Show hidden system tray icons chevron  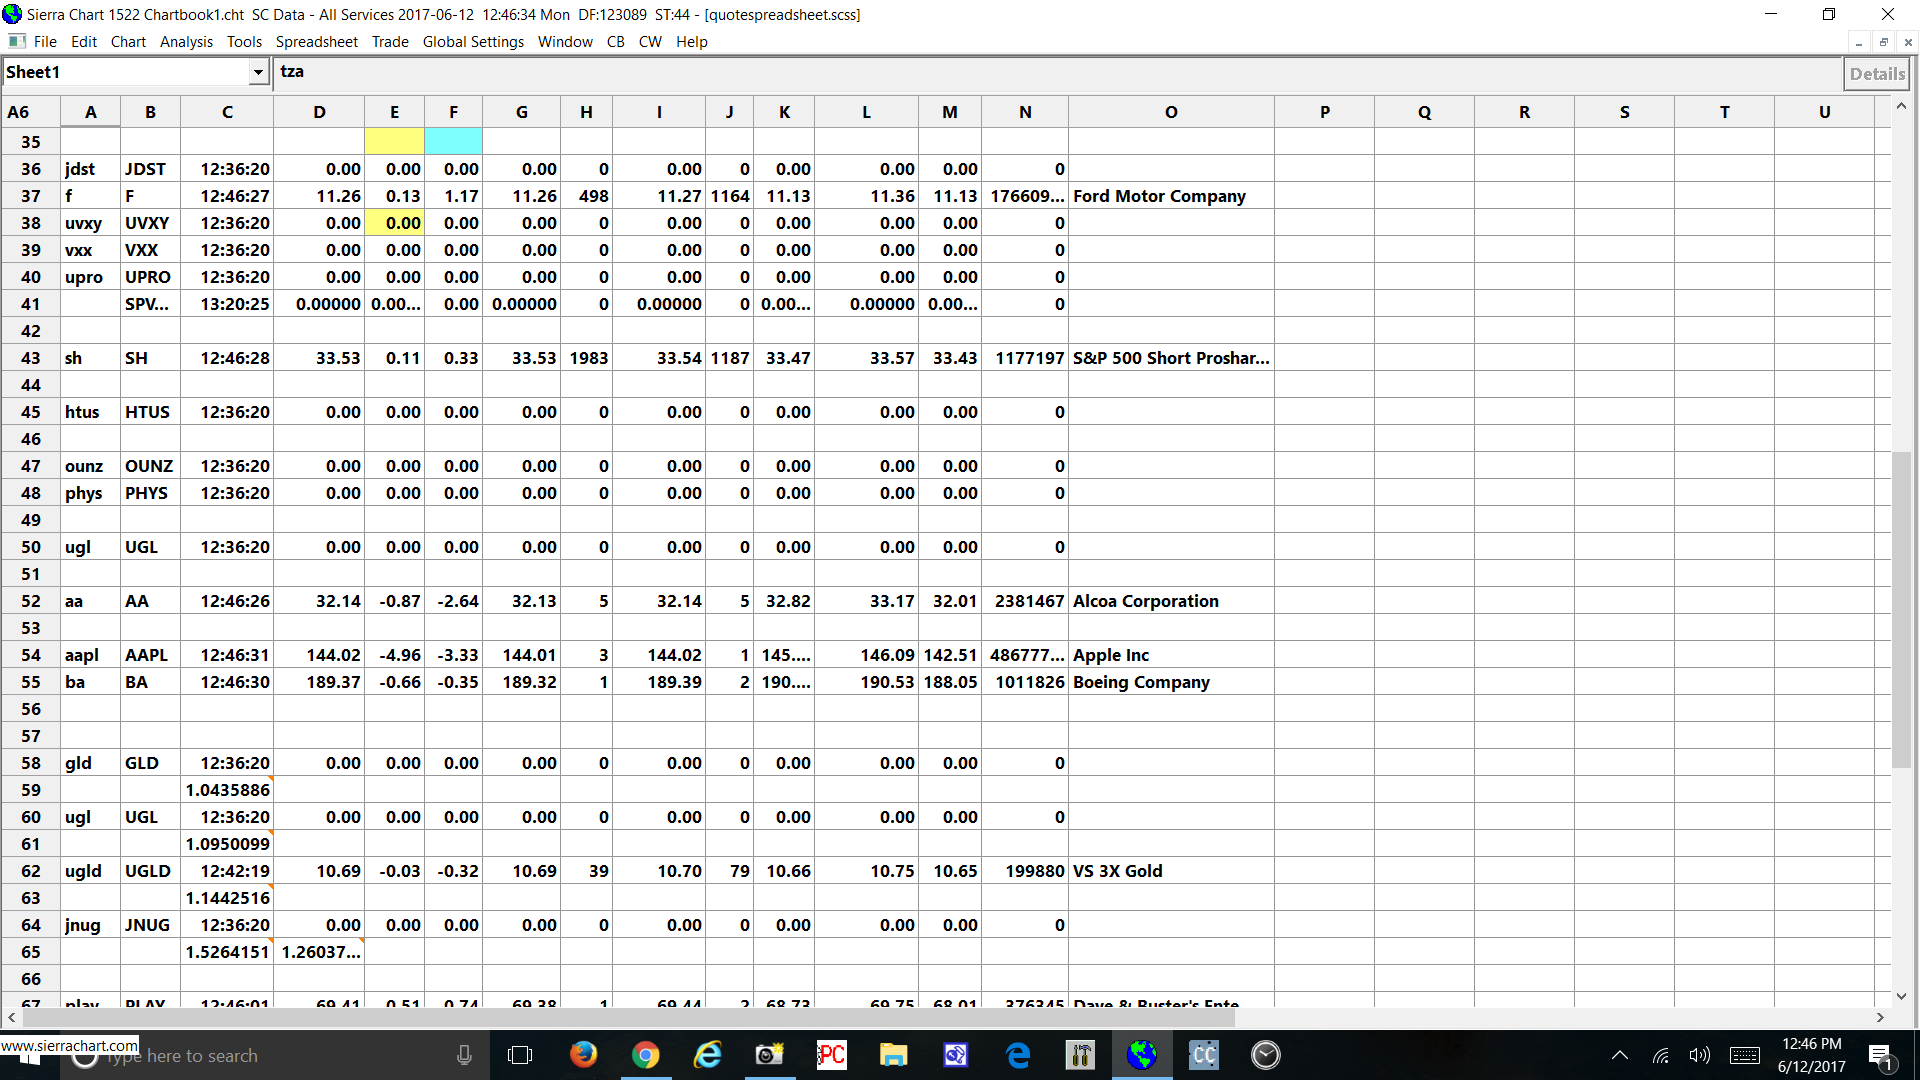[x=1620, y=1055]
